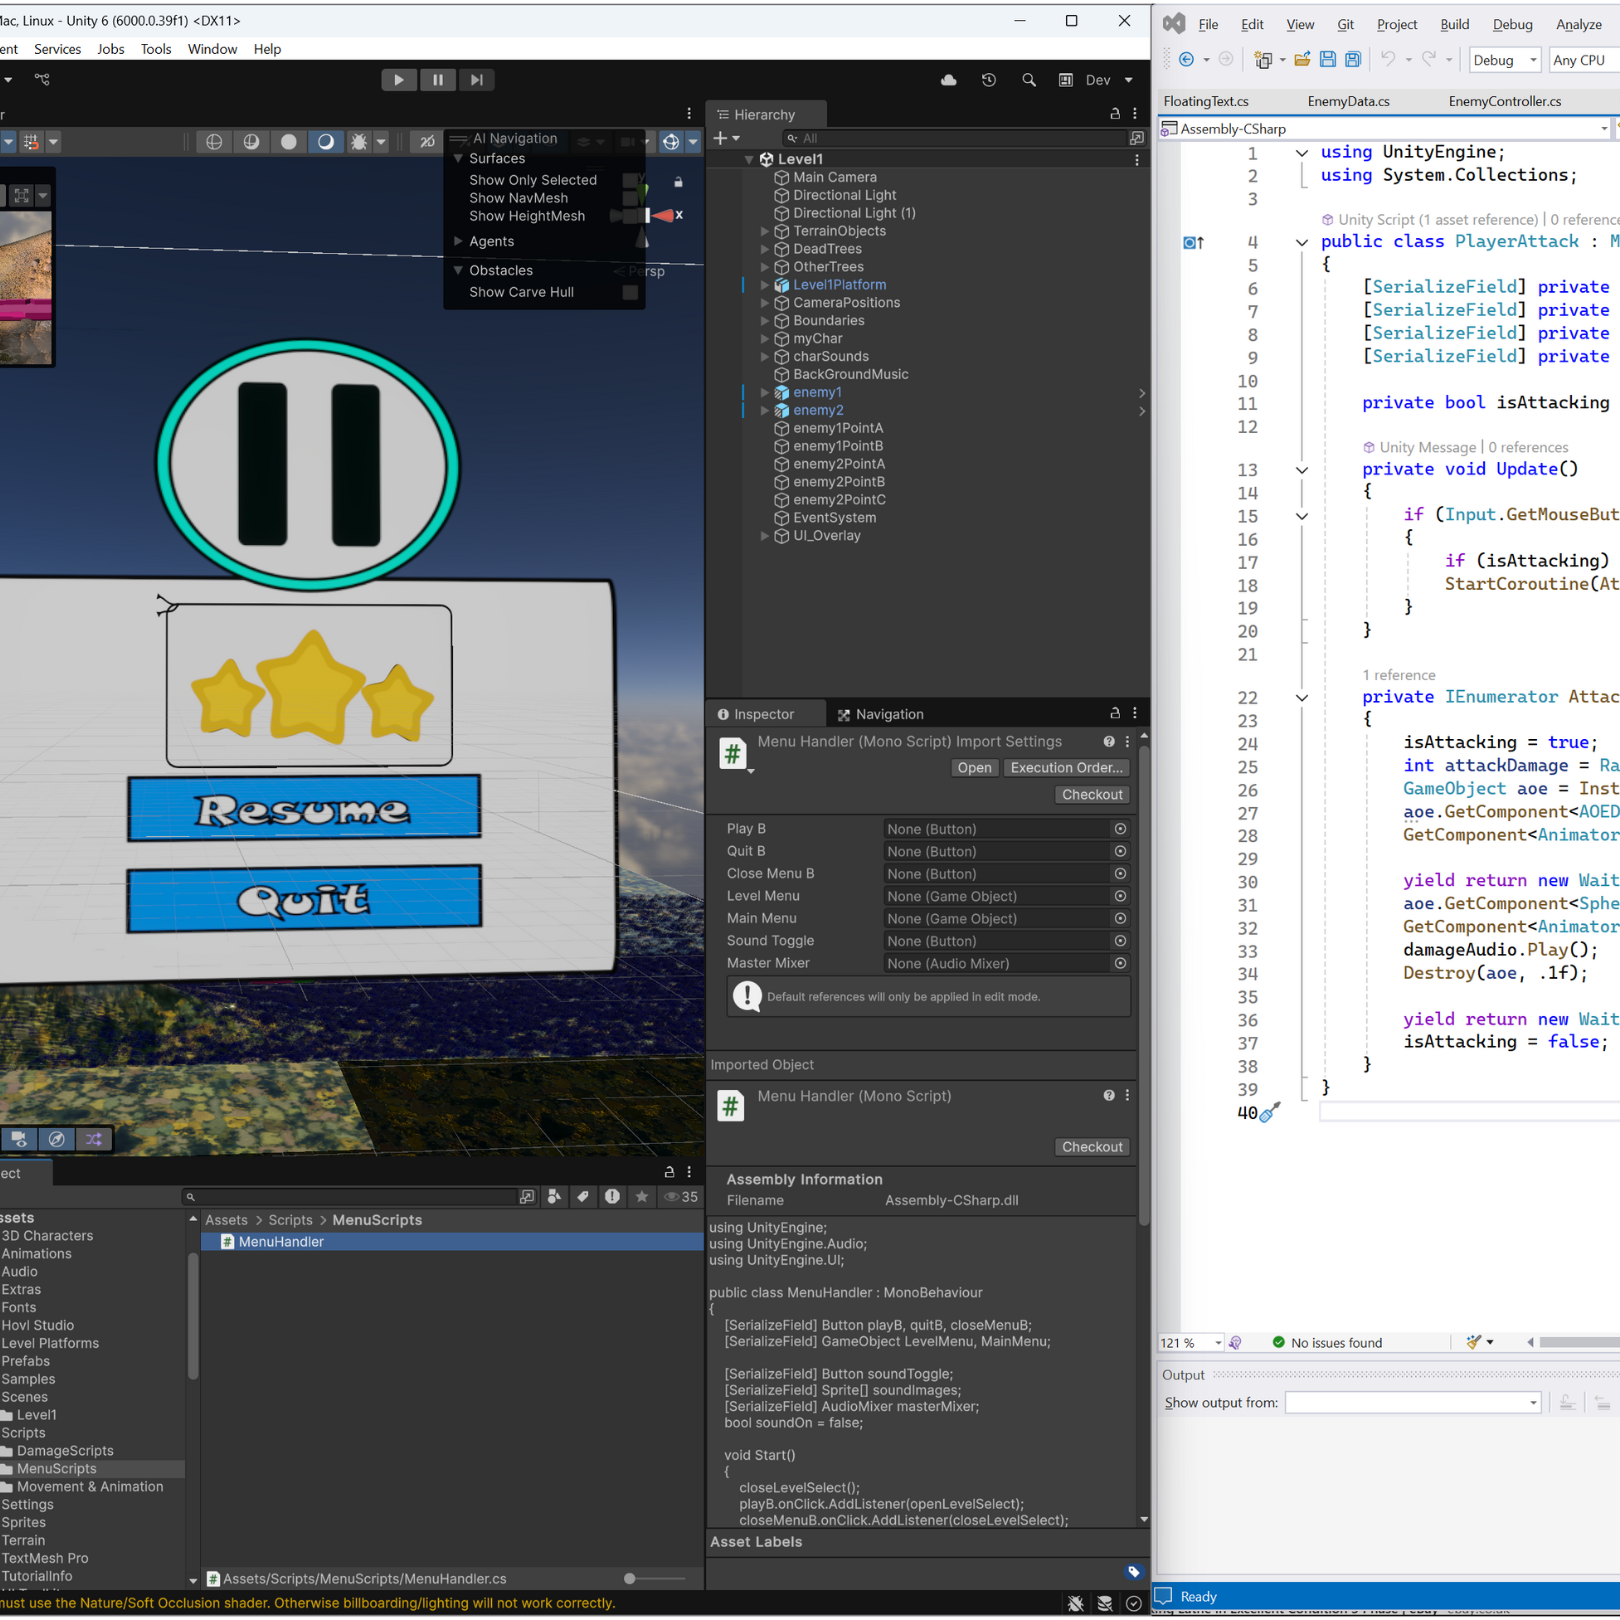Expand the TerrainObjects hierarchy item
Viewport: 1620px width, 1620px height.
(765, 231)
